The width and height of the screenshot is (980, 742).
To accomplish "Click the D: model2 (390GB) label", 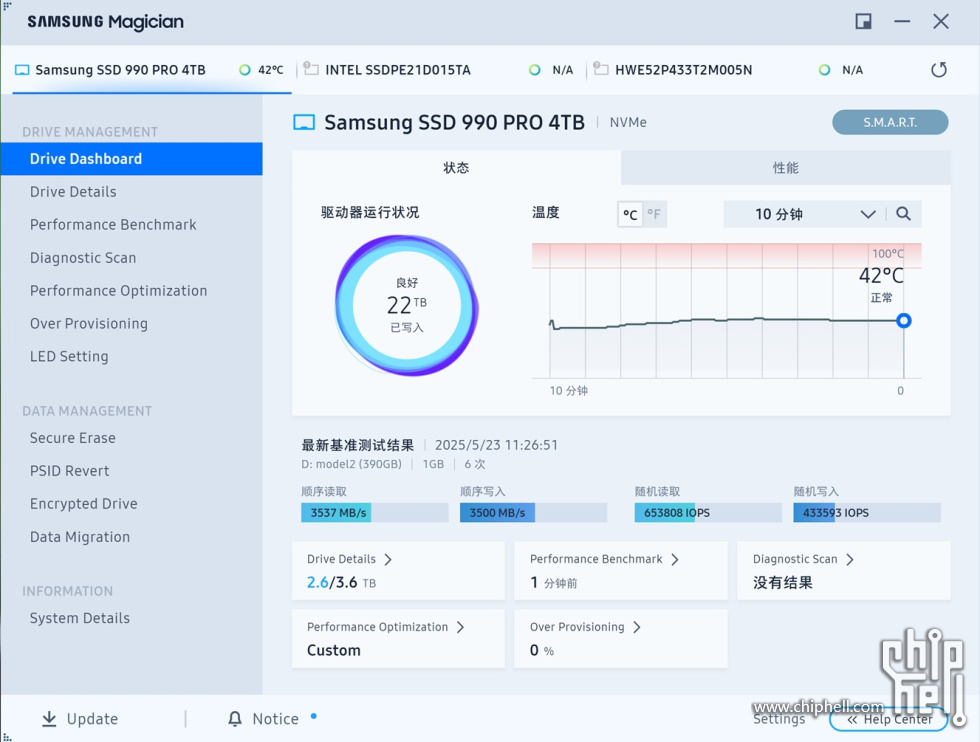I will (351, 464).
